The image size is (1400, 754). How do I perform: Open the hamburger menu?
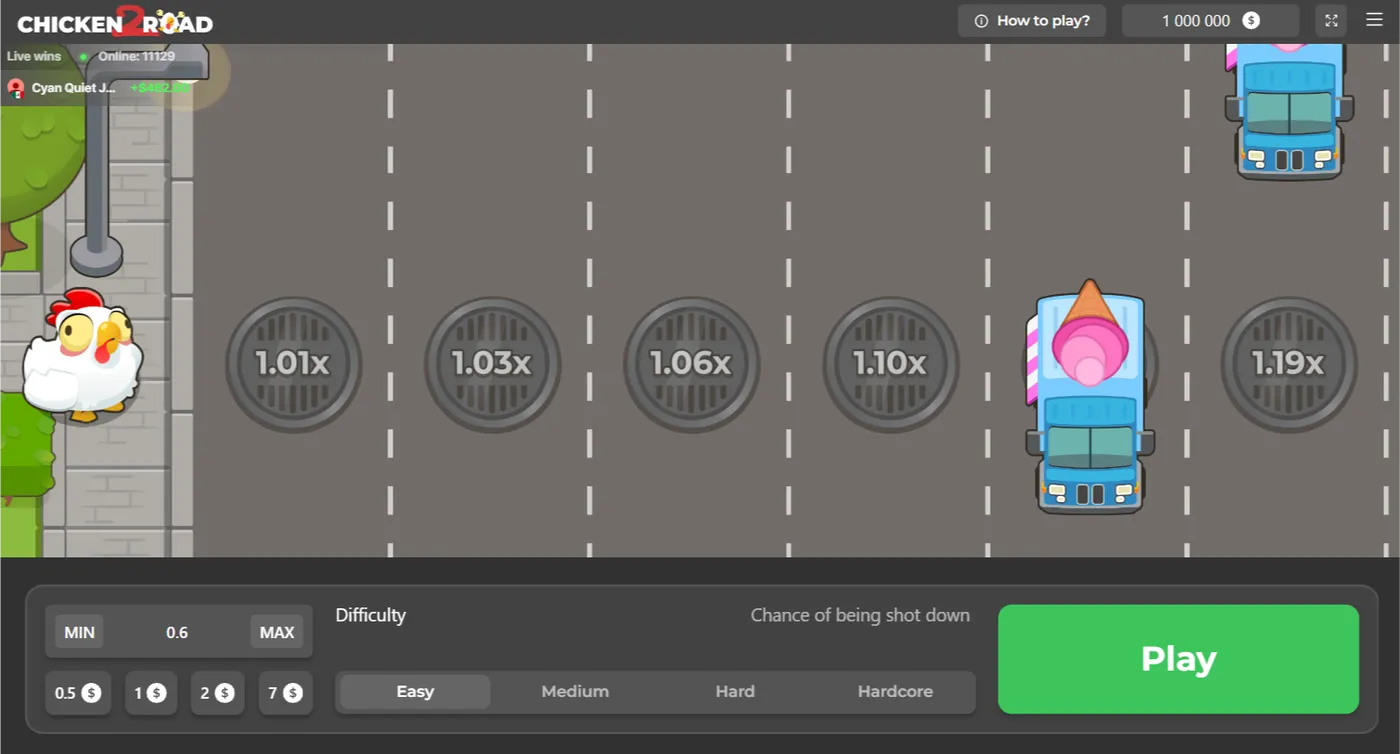click(1374, 20)
